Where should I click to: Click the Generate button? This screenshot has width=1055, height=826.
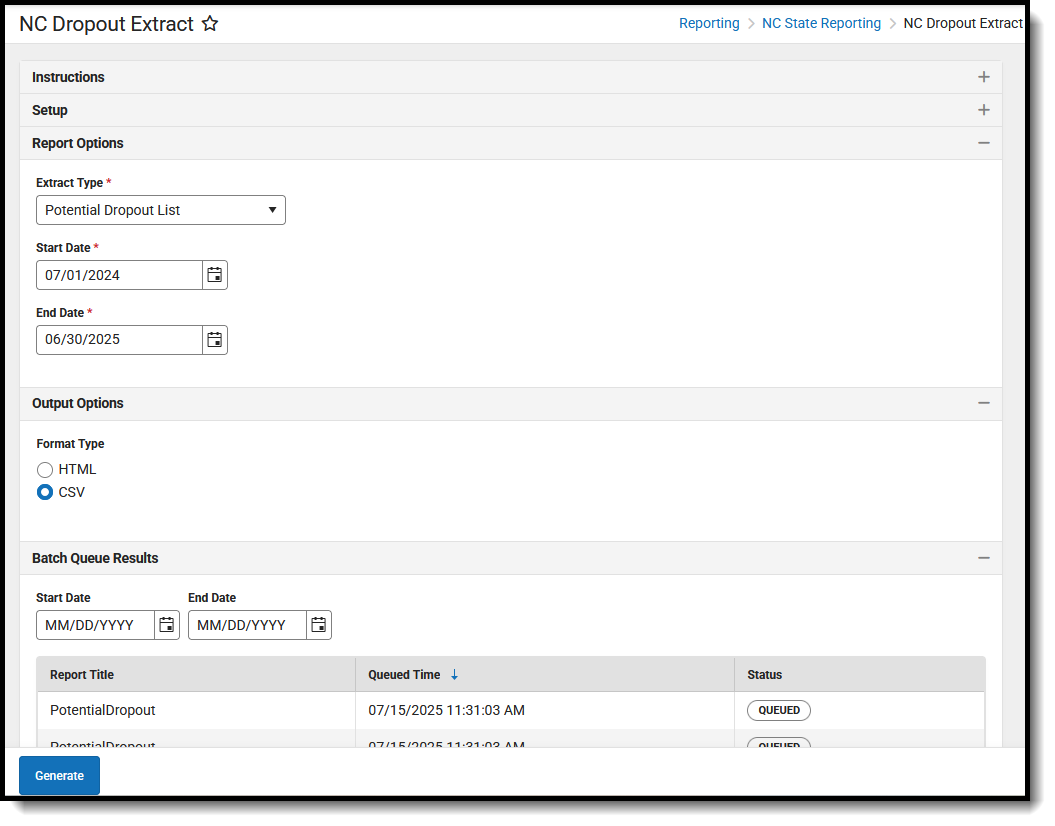click(59, 776)
